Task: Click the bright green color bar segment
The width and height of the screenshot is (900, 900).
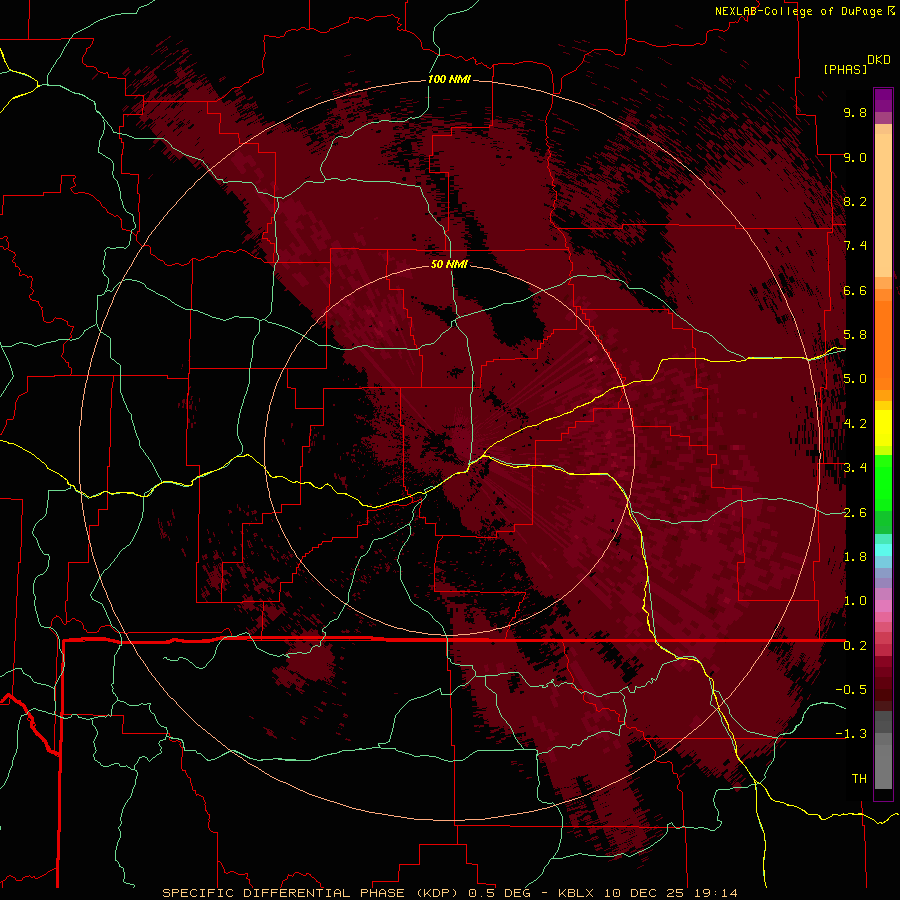Action: 883,483
